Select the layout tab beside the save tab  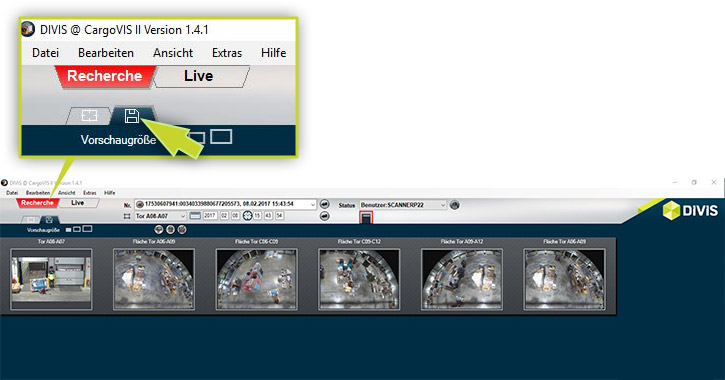point(31,220)
